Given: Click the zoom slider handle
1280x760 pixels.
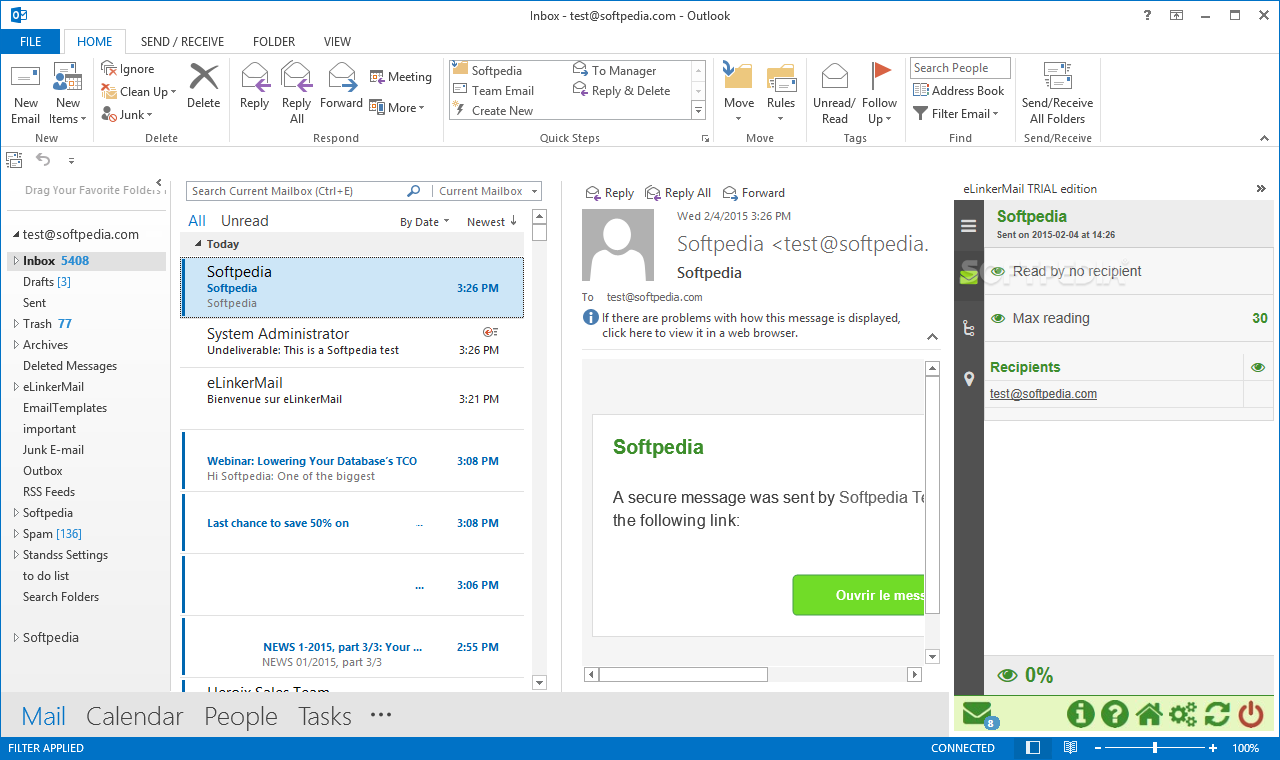Looking at the screenshot, I should pos(1155,748).
